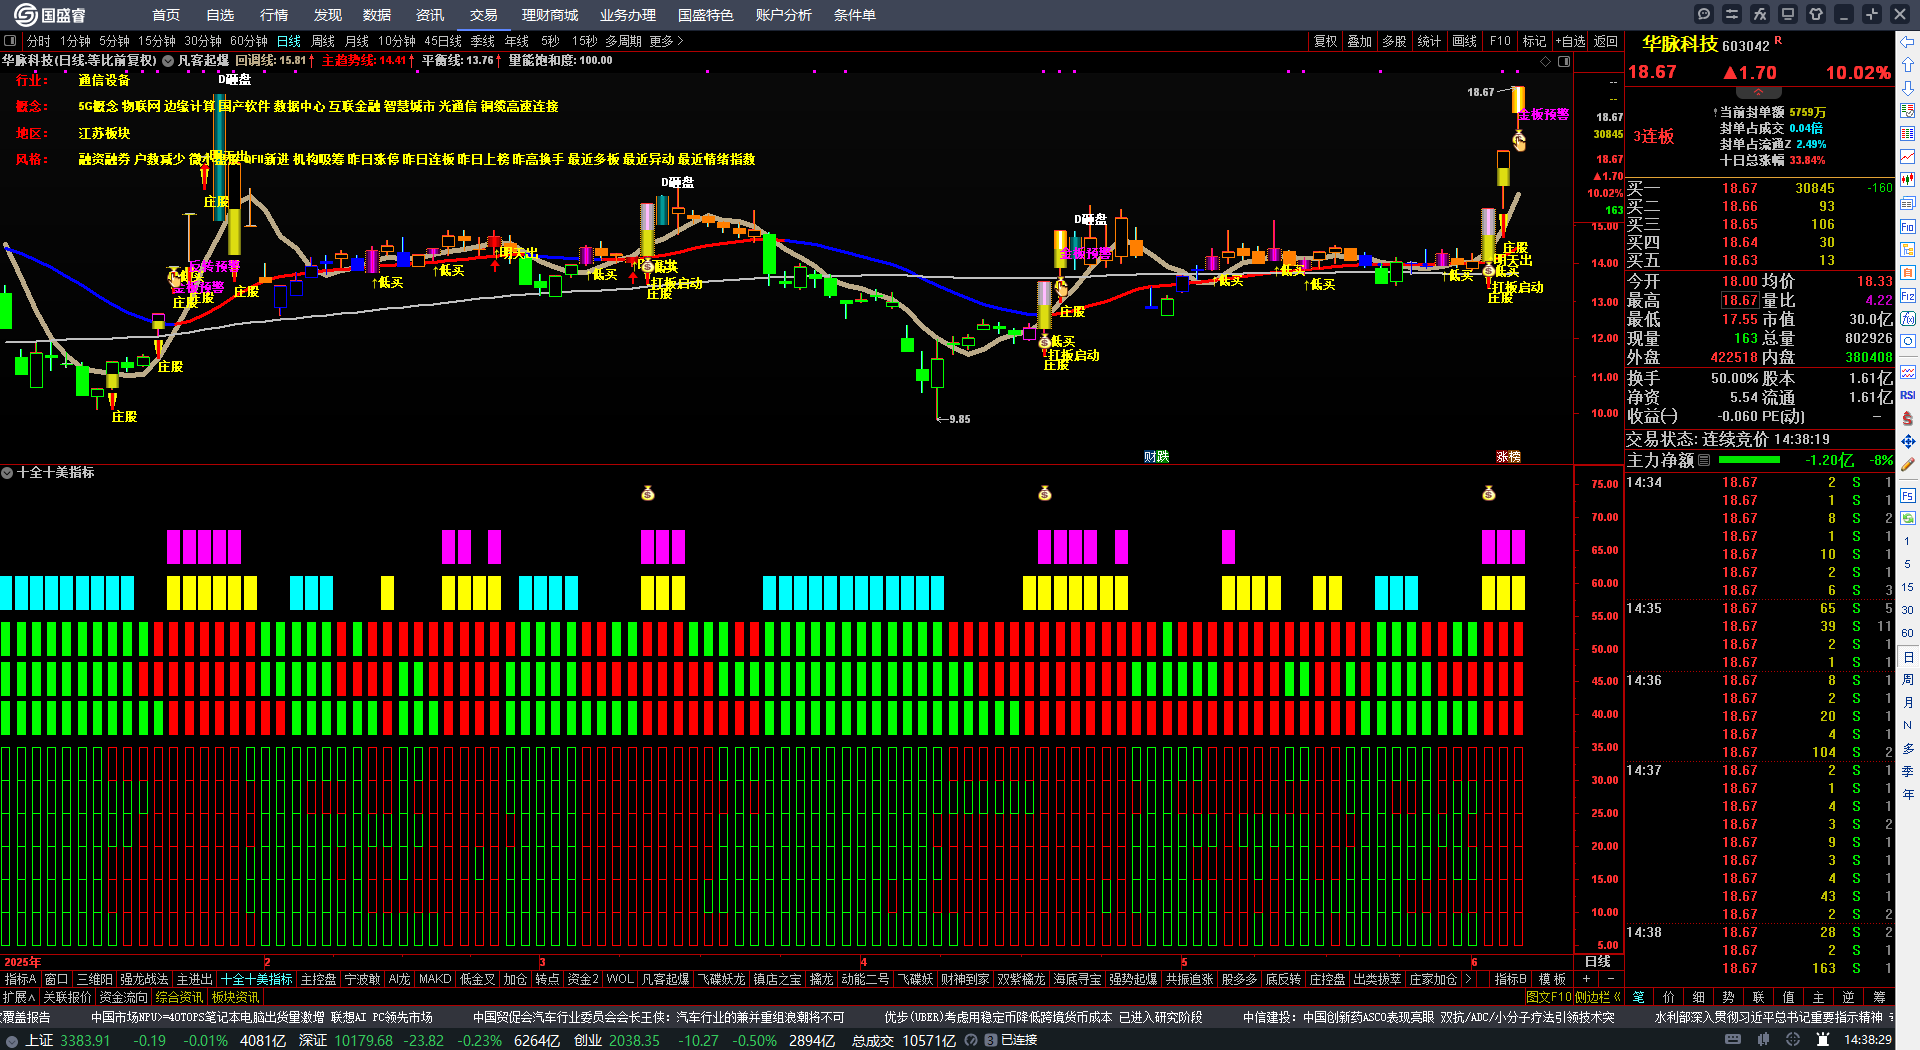The height and width of the screenshot is (1050, 1920).
Task: Open the 图文F10 link
Action: (x=1548, y=997)
